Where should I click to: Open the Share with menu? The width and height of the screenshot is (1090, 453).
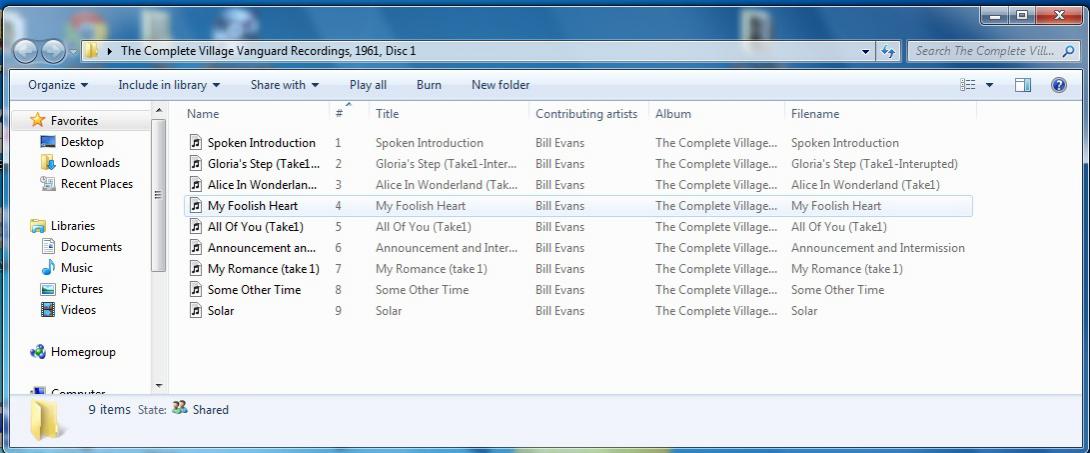(285, 85)
